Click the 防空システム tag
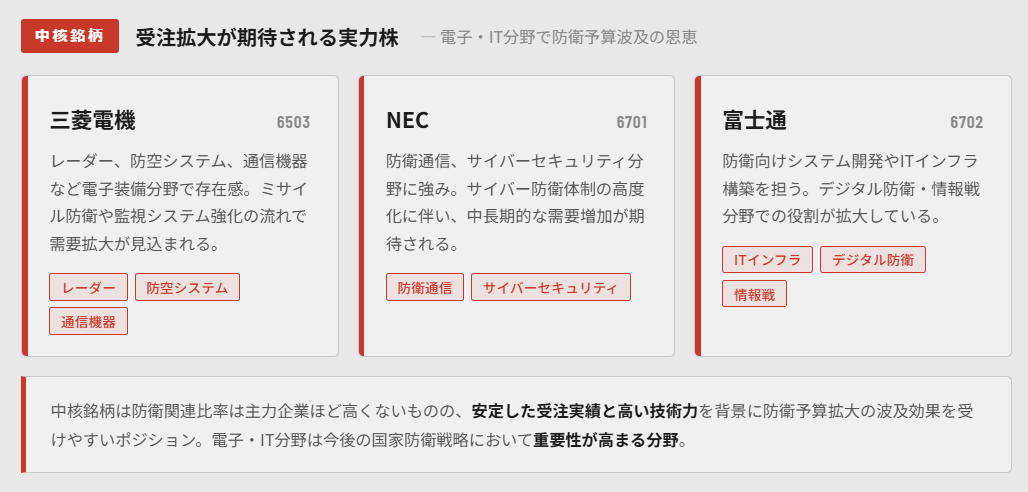 (x=187, y=288)
